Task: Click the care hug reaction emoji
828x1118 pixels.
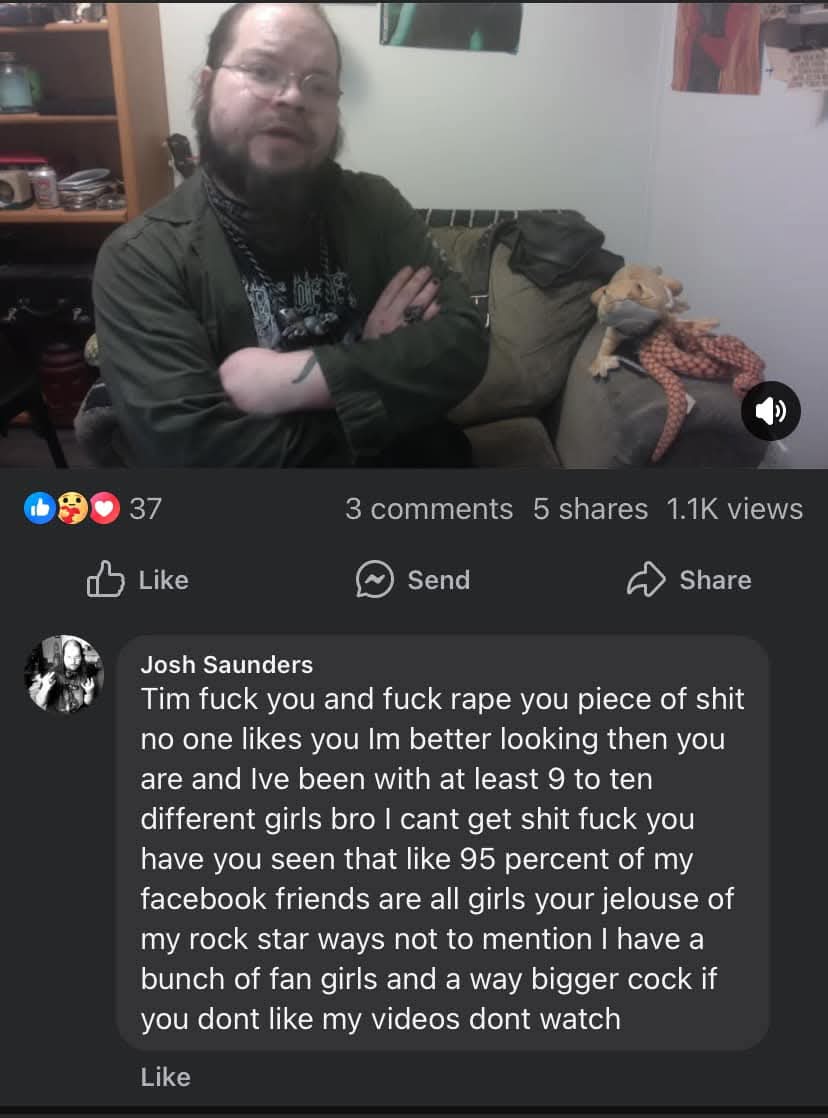Action: tap(72, 508)
